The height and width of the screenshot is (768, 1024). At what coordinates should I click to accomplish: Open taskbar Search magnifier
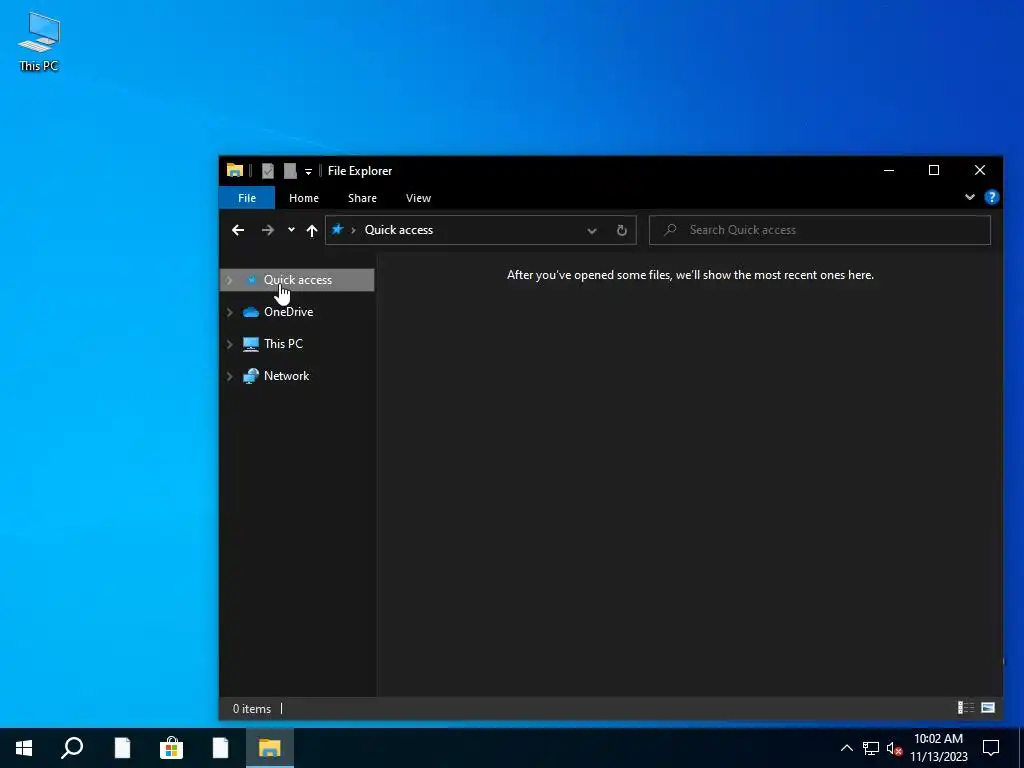[x=72, y=748]
